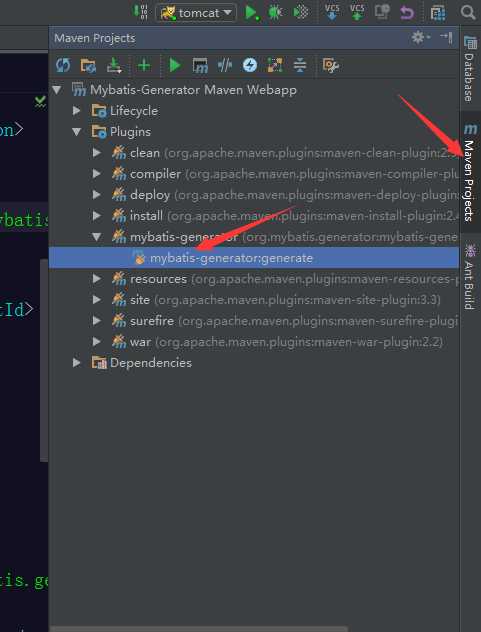Click the Reimport All Maven Projects icon

click(x=63, y=65)
